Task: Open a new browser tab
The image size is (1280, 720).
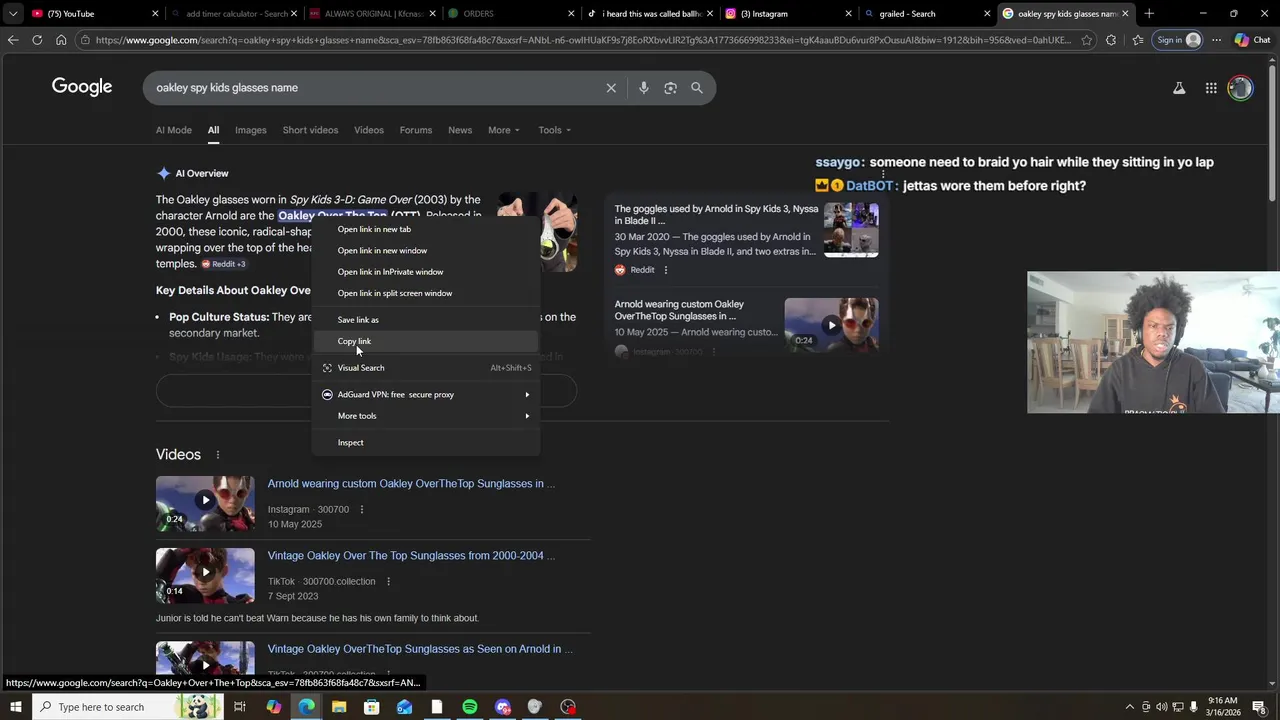Action: (x=1149, y=14)
